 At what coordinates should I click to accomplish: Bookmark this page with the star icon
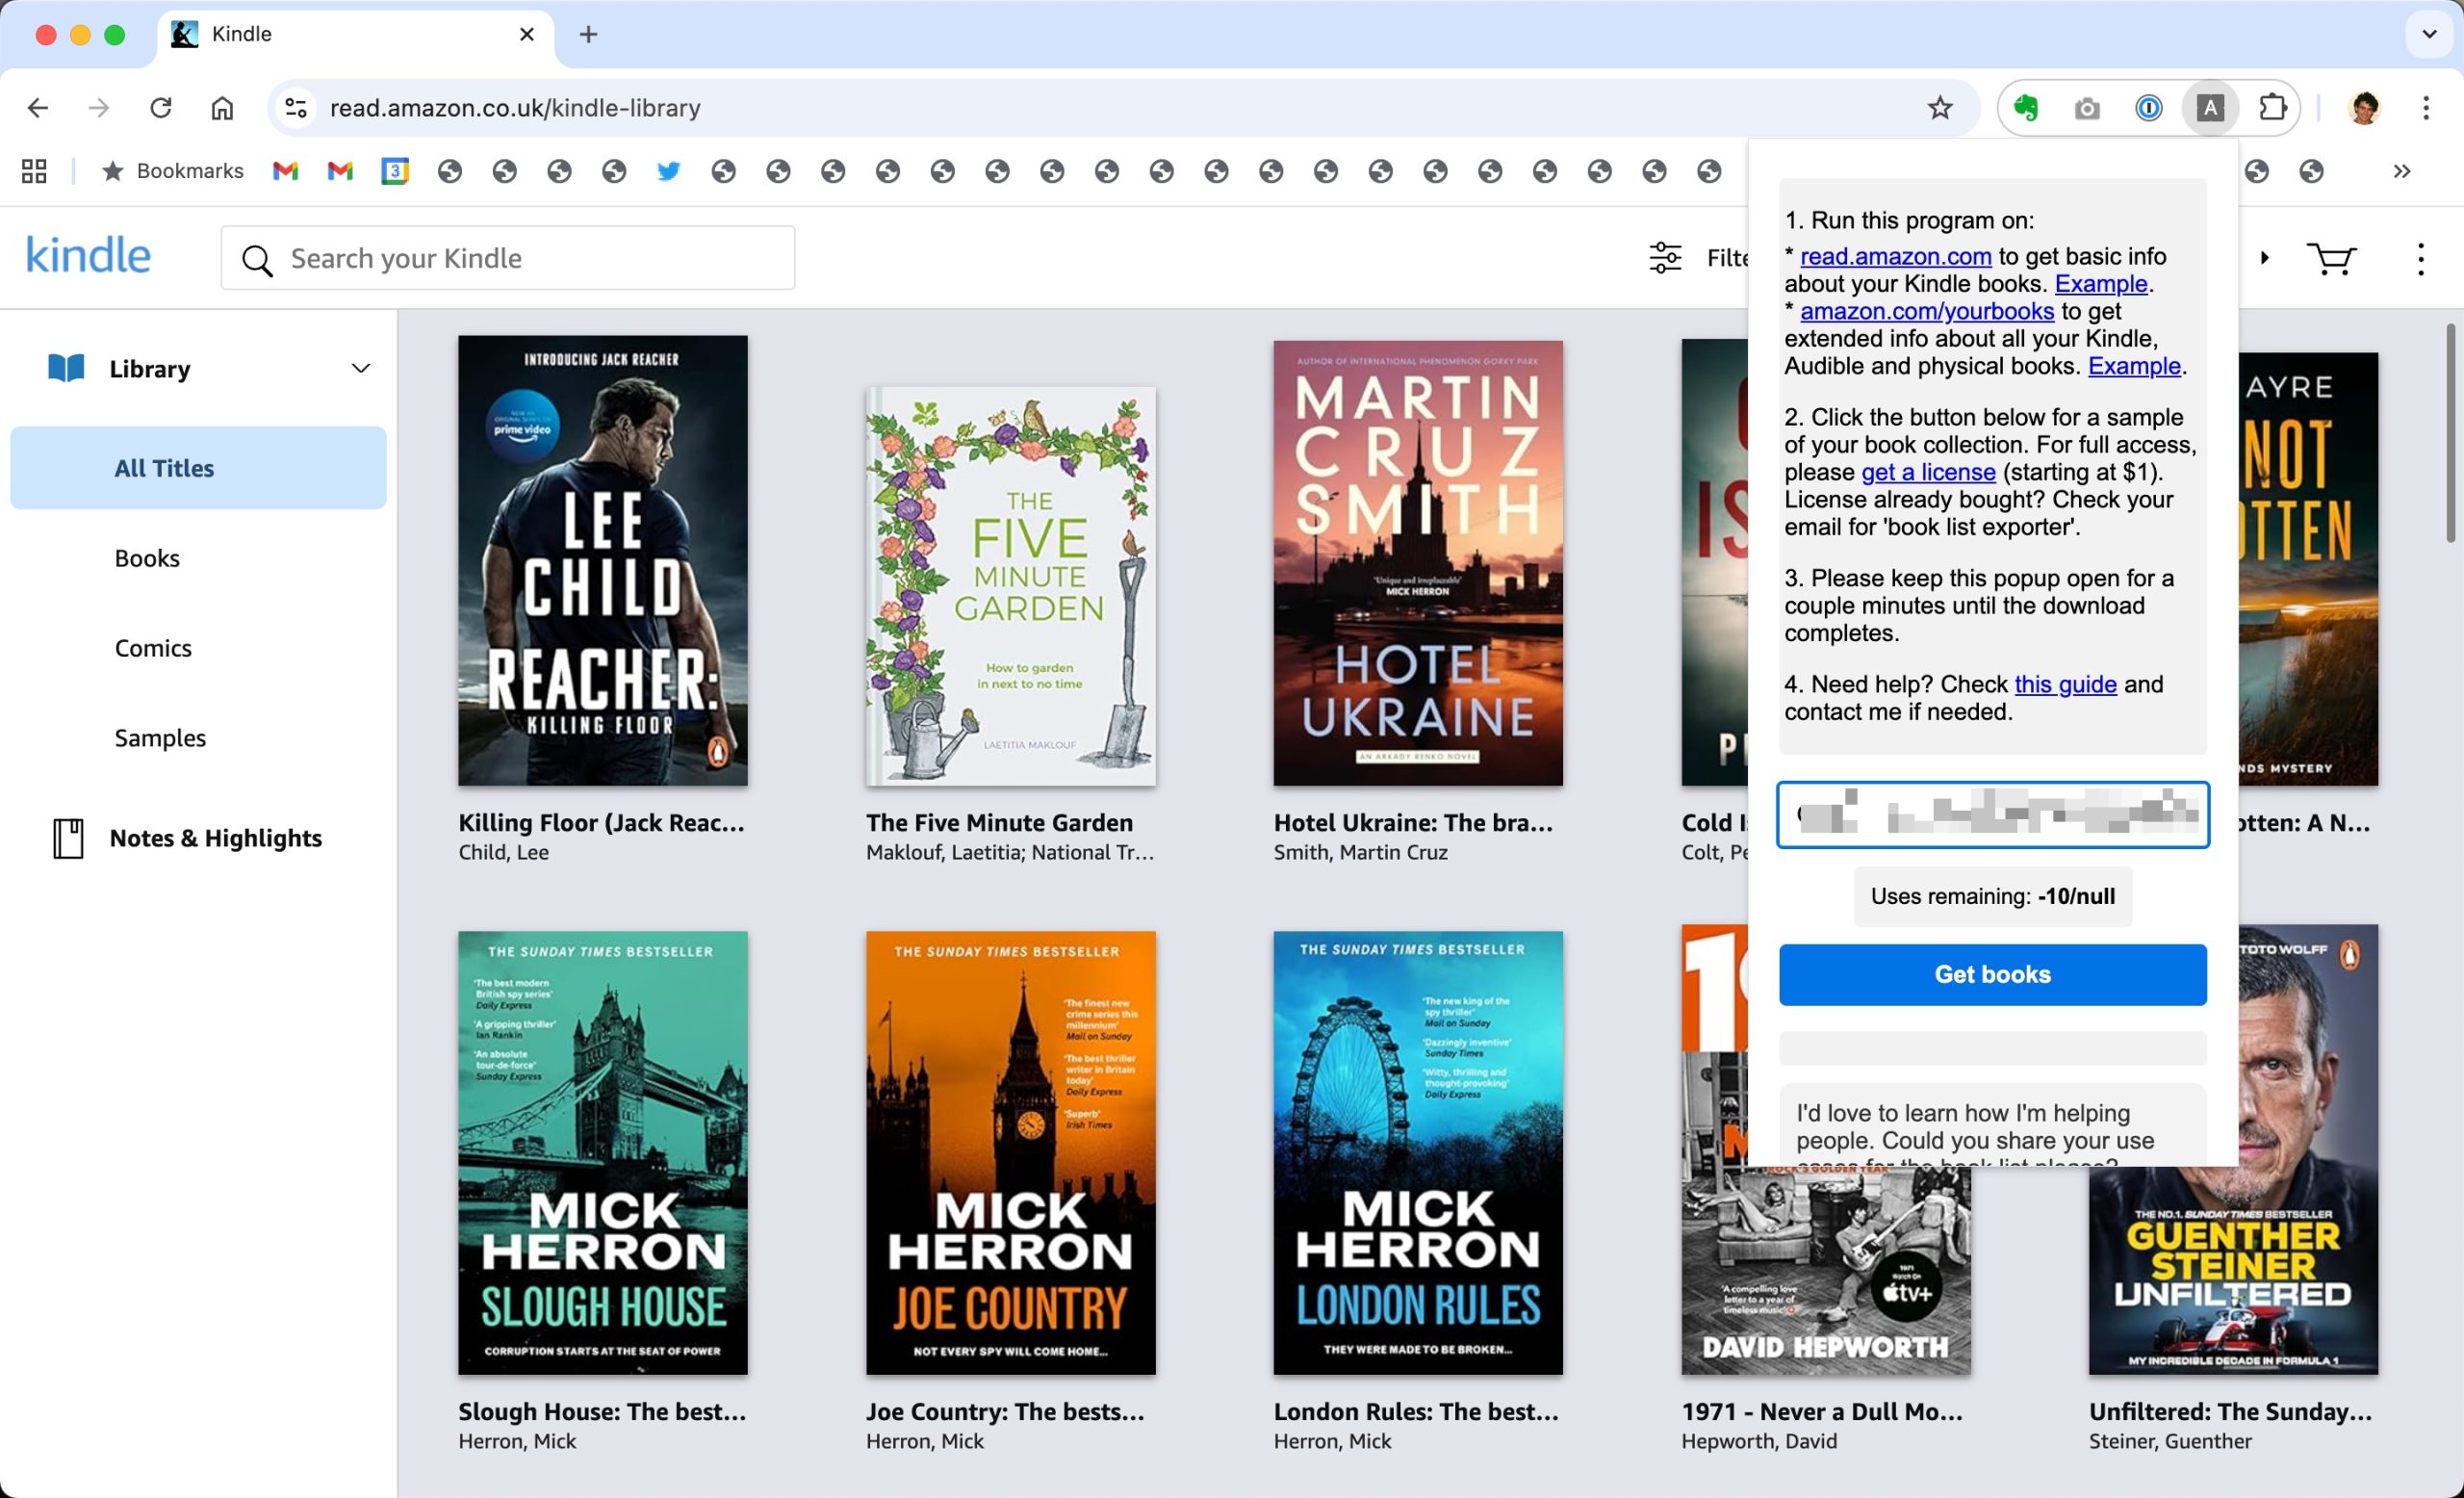[x=1940, y=108]
